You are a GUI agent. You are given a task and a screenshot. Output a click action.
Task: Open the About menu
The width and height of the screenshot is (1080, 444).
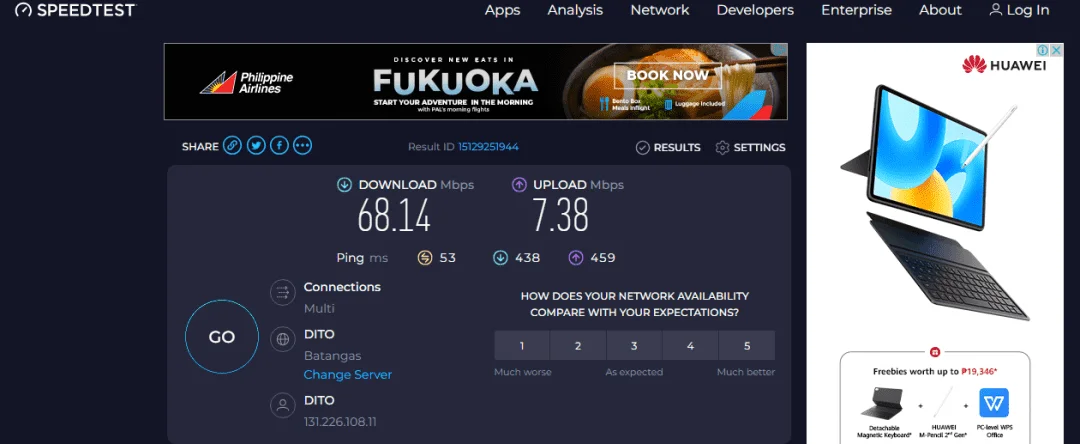coord(940,10)
